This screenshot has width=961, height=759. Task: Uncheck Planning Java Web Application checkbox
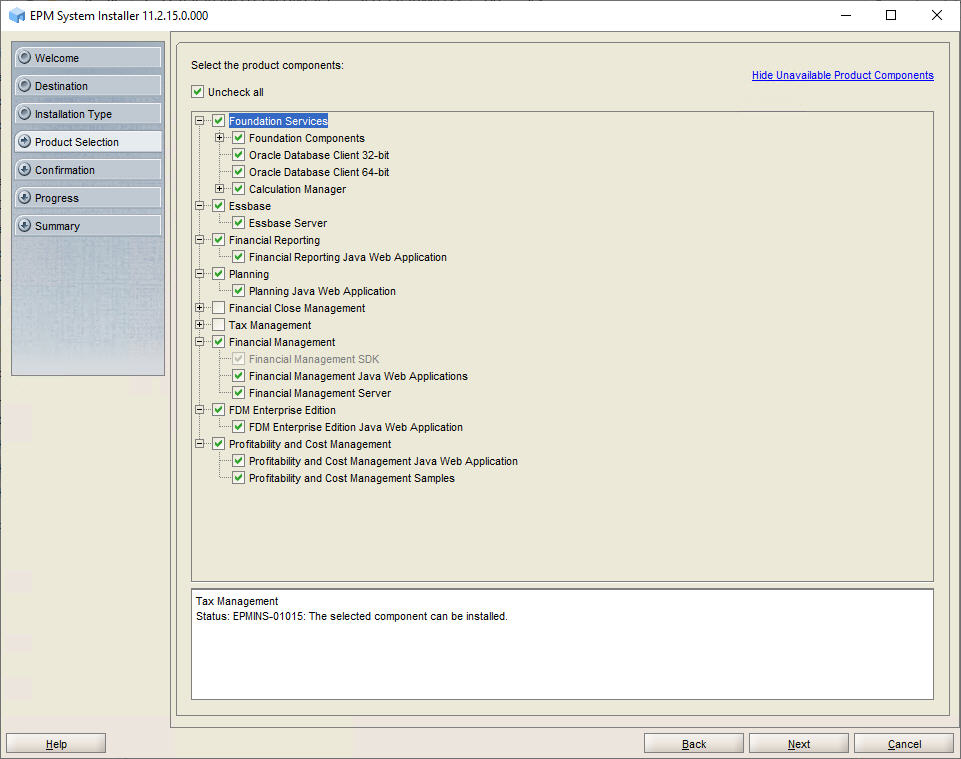(239, 291)
